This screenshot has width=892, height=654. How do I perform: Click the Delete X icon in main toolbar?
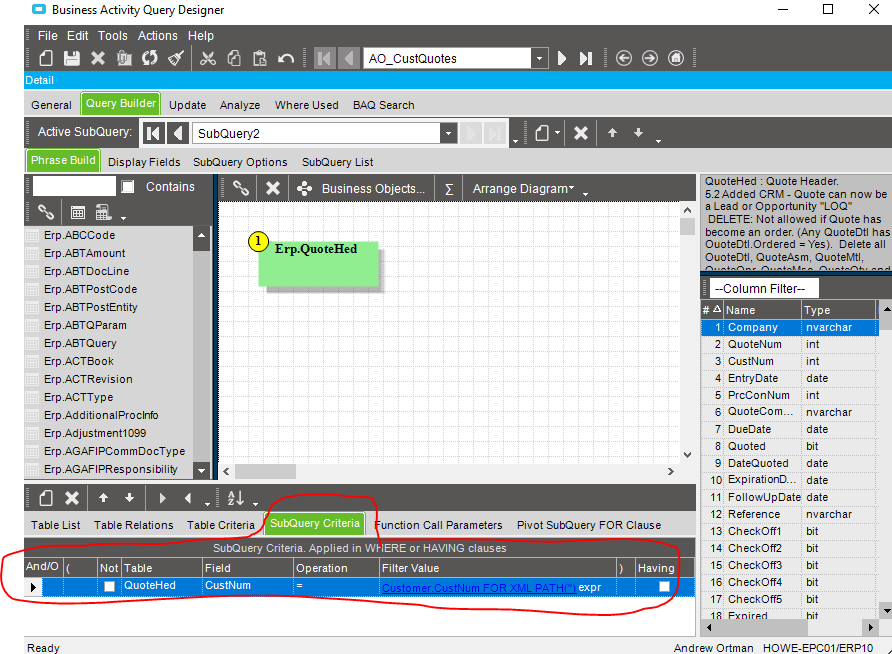pyautogui.click(x=98, y=58)
